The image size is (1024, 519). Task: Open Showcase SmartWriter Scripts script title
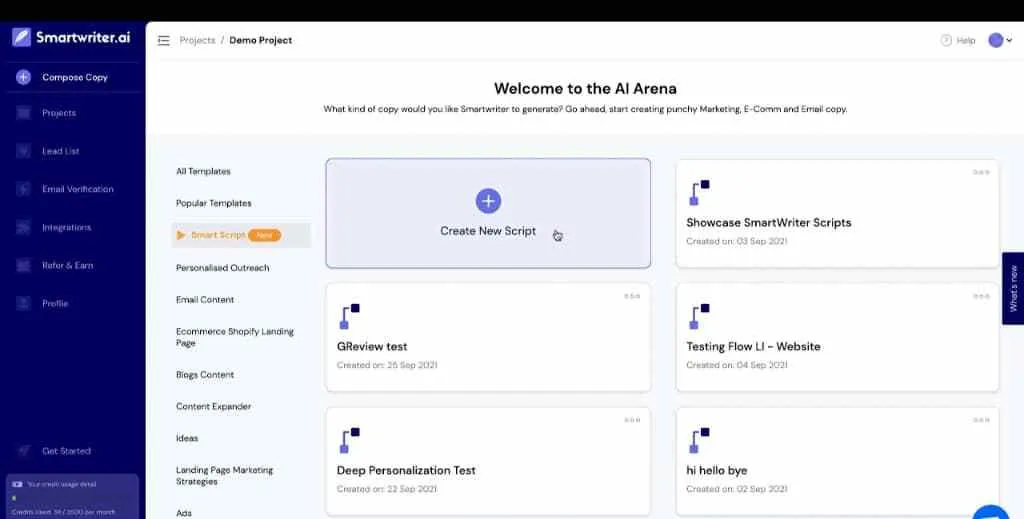click(x=769, y=223)
